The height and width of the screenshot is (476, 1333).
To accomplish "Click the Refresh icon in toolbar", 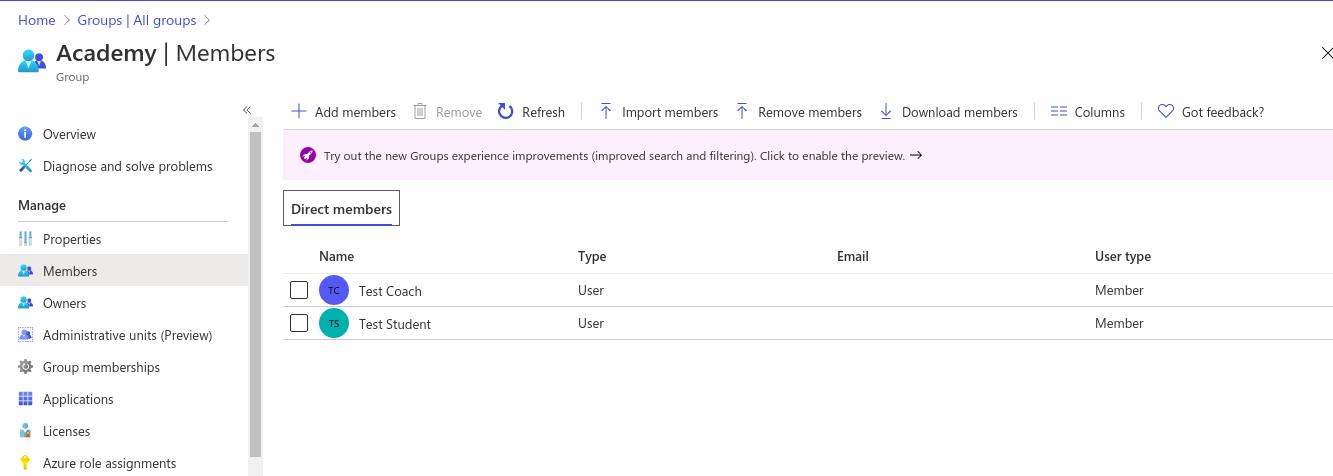I will point(506,112).
